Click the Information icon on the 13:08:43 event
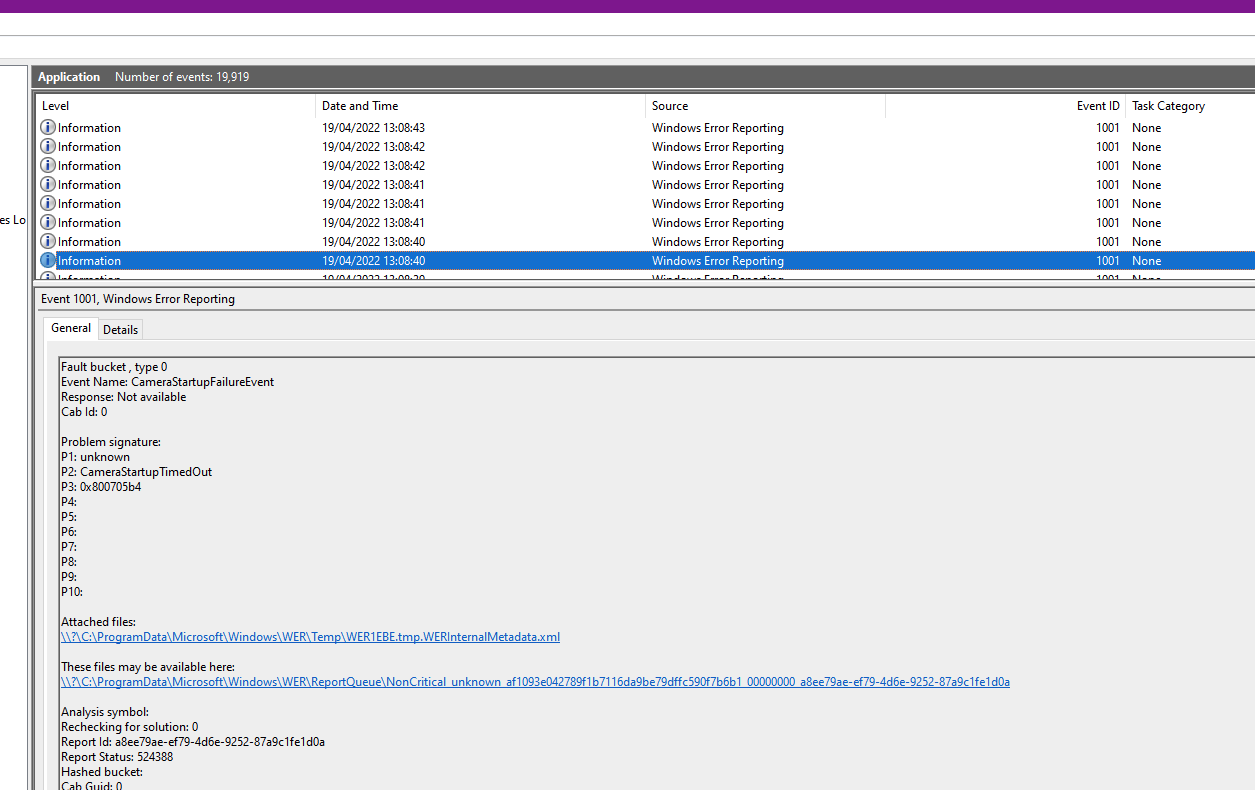Image resolution: width=1255 pixels, height=790 pixels. [x=47, y=127]
